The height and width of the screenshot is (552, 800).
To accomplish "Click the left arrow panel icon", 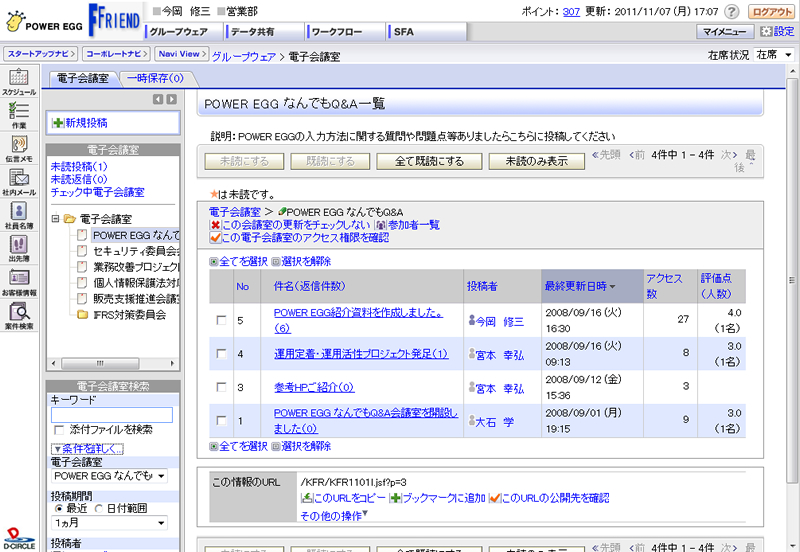I will 158,99.
